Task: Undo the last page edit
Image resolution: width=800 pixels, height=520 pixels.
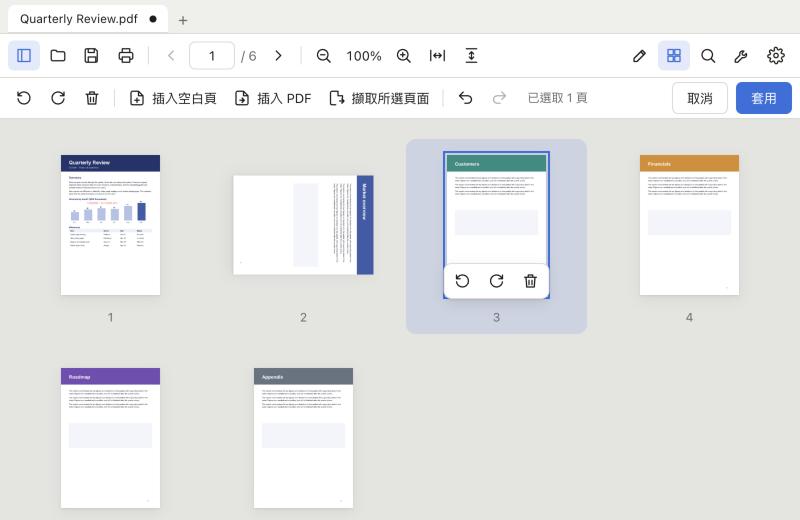Action: 465,98
